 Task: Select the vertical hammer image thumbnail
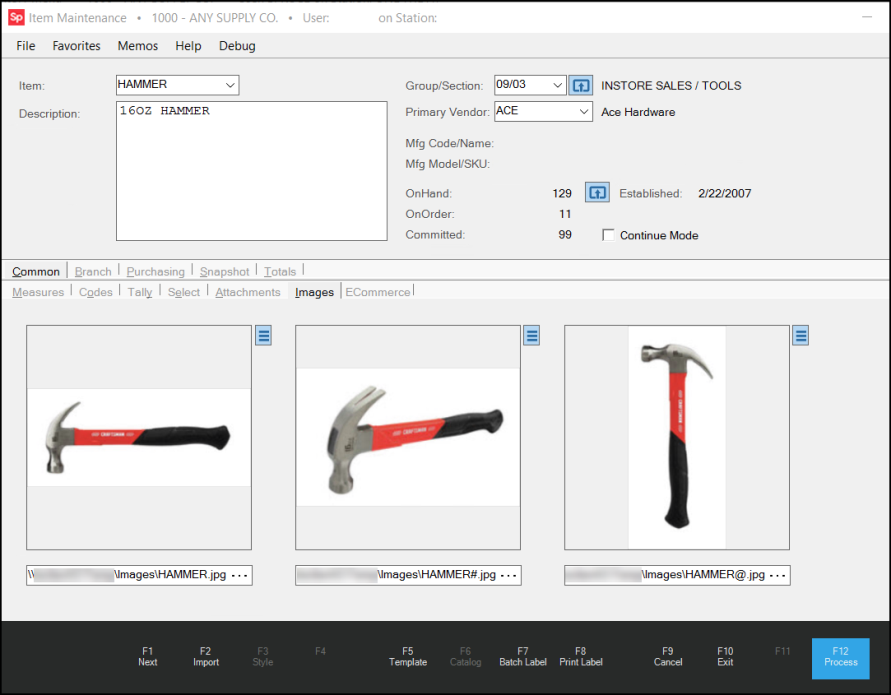(677, 437)
